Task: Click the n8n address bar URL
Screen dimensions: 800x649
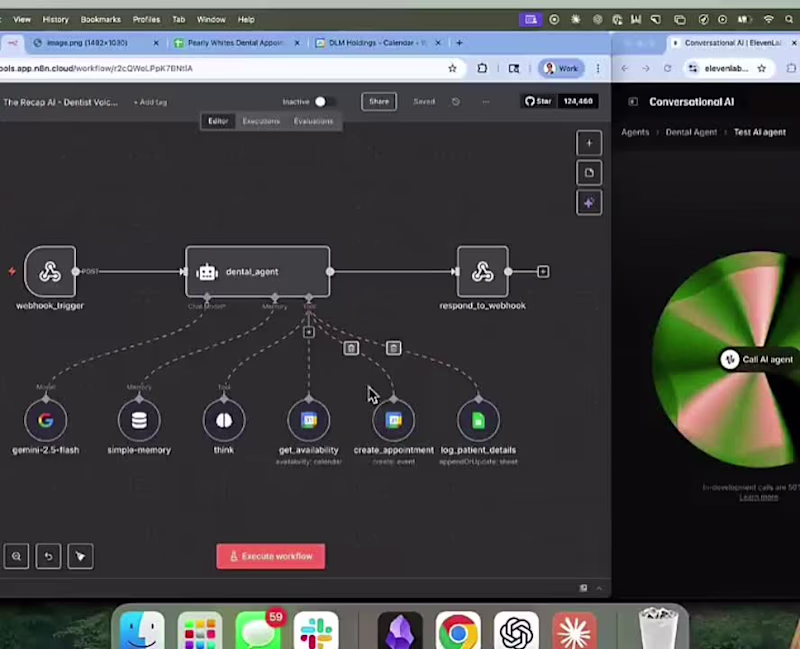Action: pyautogui.click(x=96, y=68)
